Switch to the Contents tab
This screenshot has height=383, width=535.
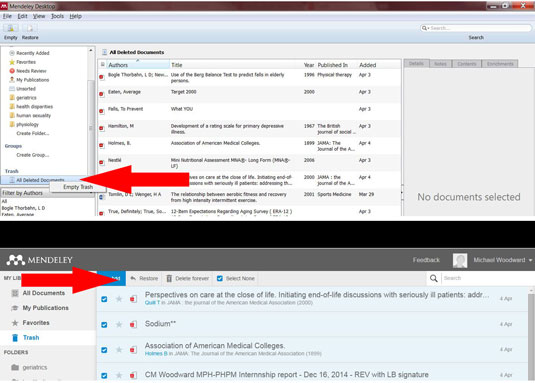tap(466, 63)
